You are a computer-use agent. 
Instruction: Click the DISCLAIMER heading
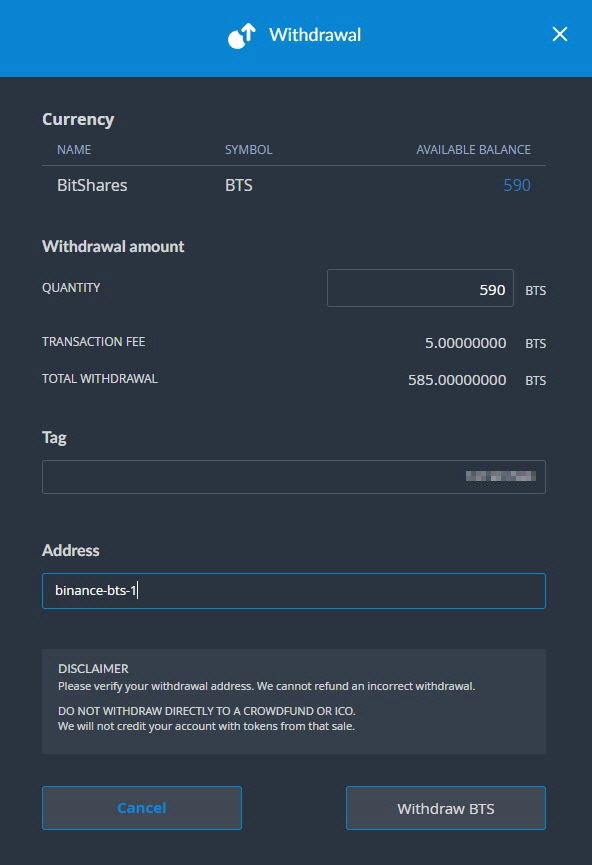click(x=93, y=669)
